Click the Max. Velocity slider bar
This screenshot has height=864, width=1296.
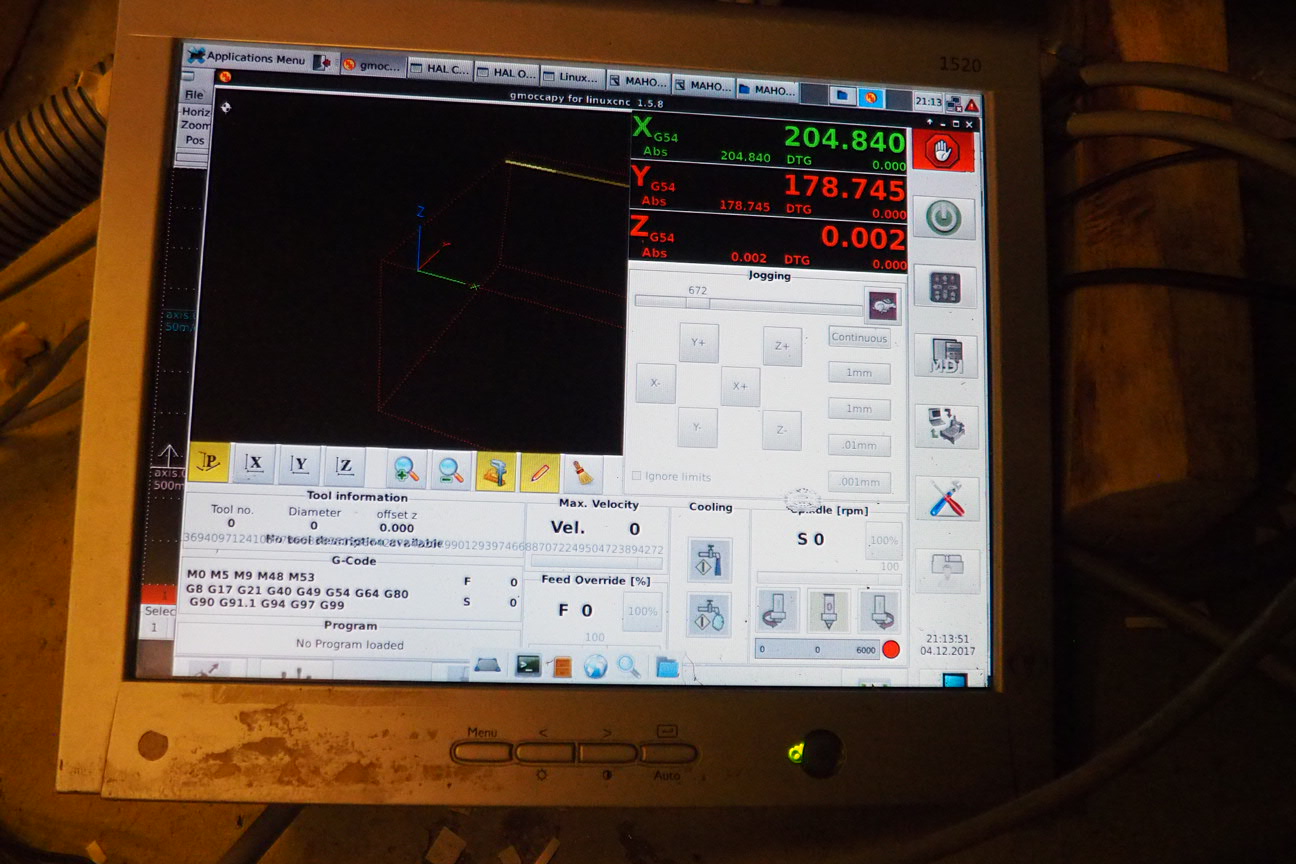coord(596,563)
